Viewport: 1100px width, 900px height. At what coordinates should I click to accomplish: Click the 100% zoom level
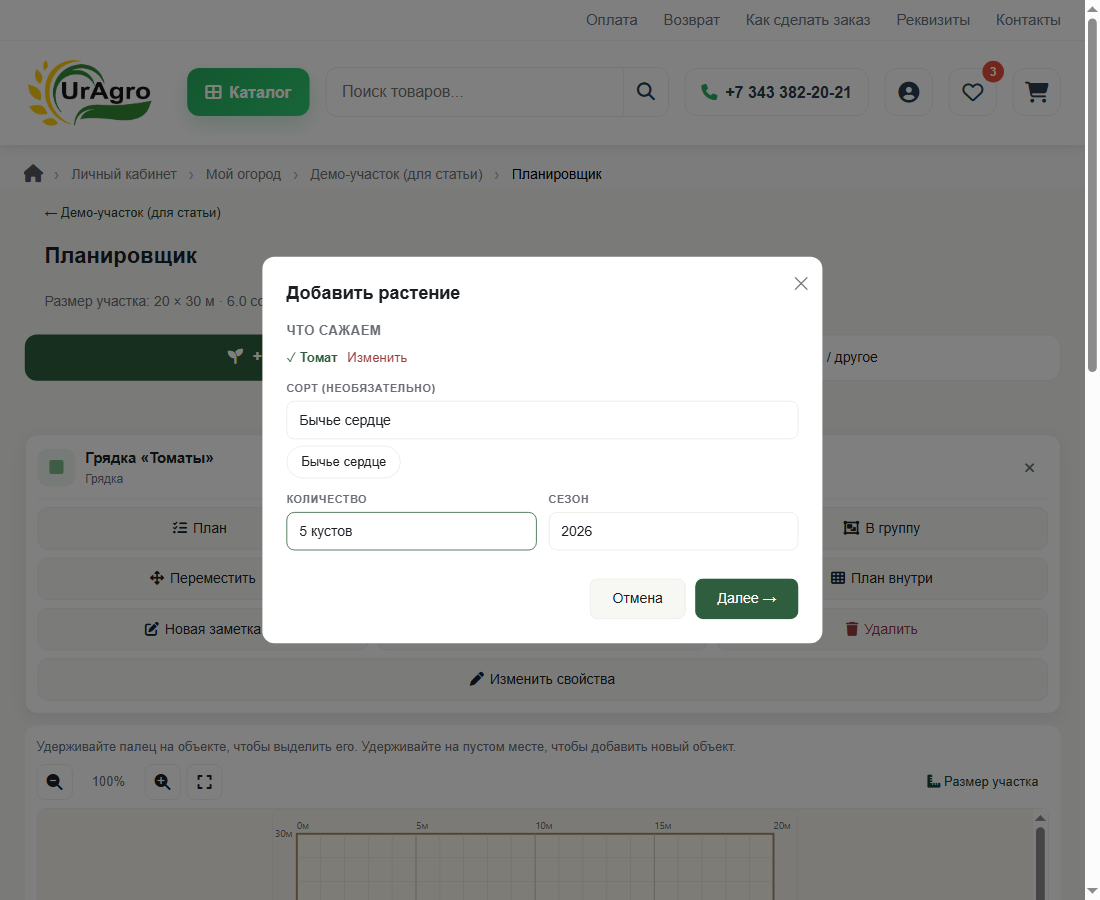(x=108, y=781)
